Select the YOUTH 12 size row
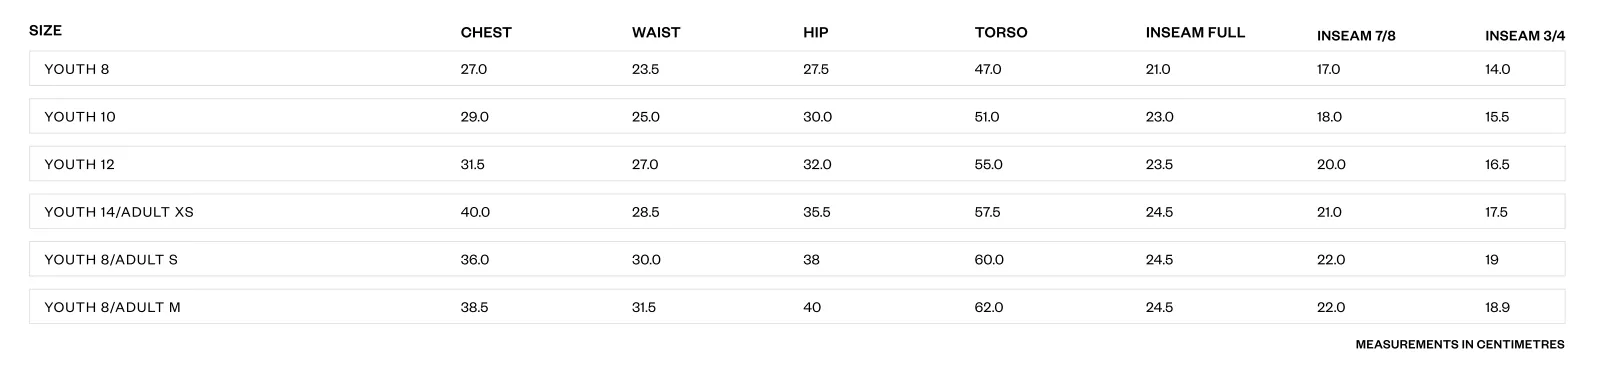 click(797, 164)
